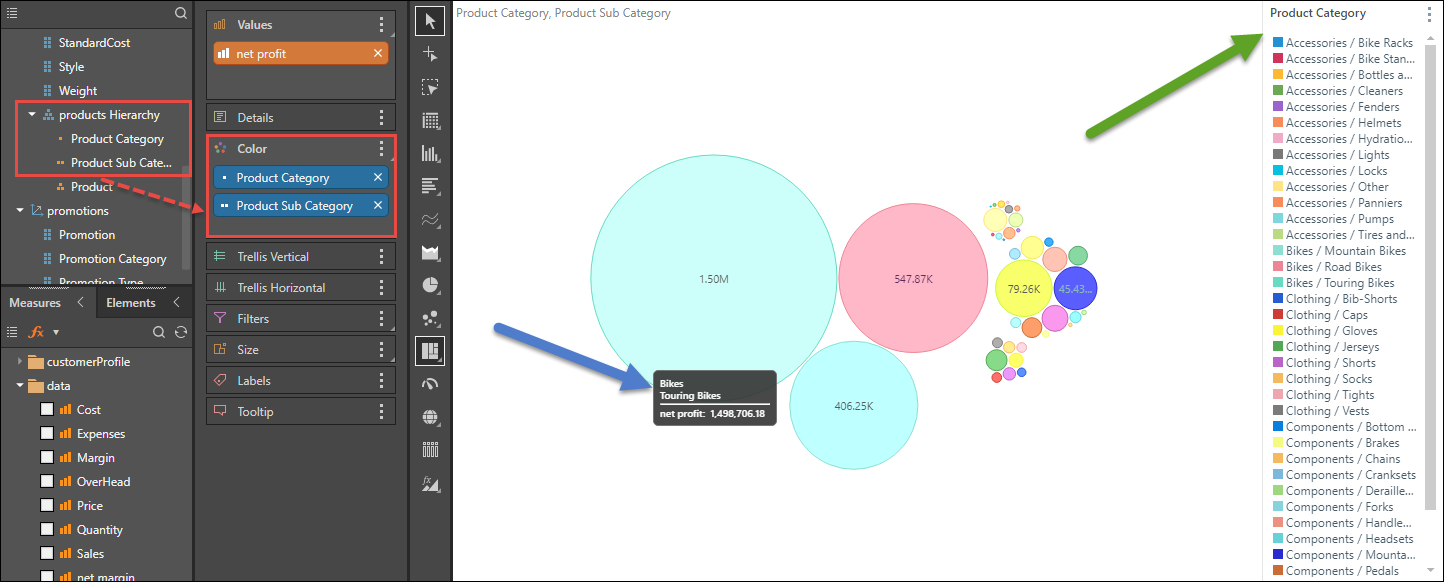The image size is (1444, 582).
Task: Pick the bar chart visualization icon
Action: coord(430,154)
